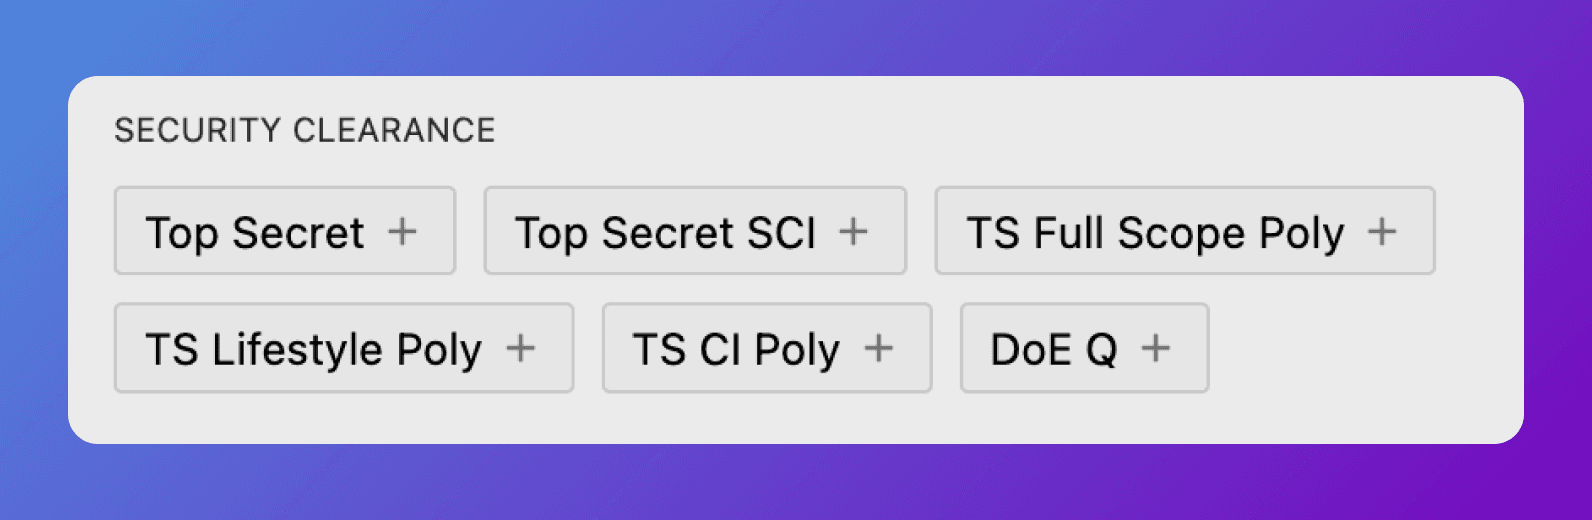Choose the TS Full Scope Poly chip
This screenshot has width=1592, height=520.
[1185, 231]
